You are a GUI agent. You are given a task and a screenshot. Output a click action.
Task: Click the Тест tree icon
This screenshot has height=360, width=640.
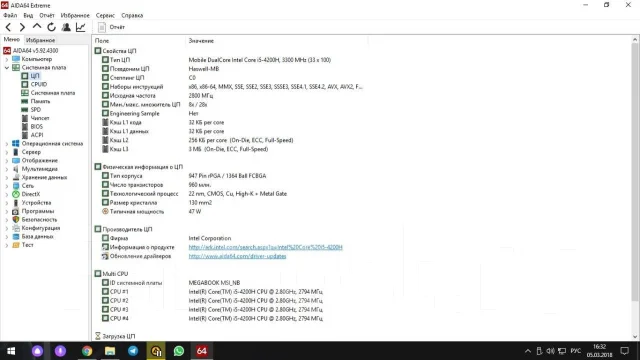16,245
